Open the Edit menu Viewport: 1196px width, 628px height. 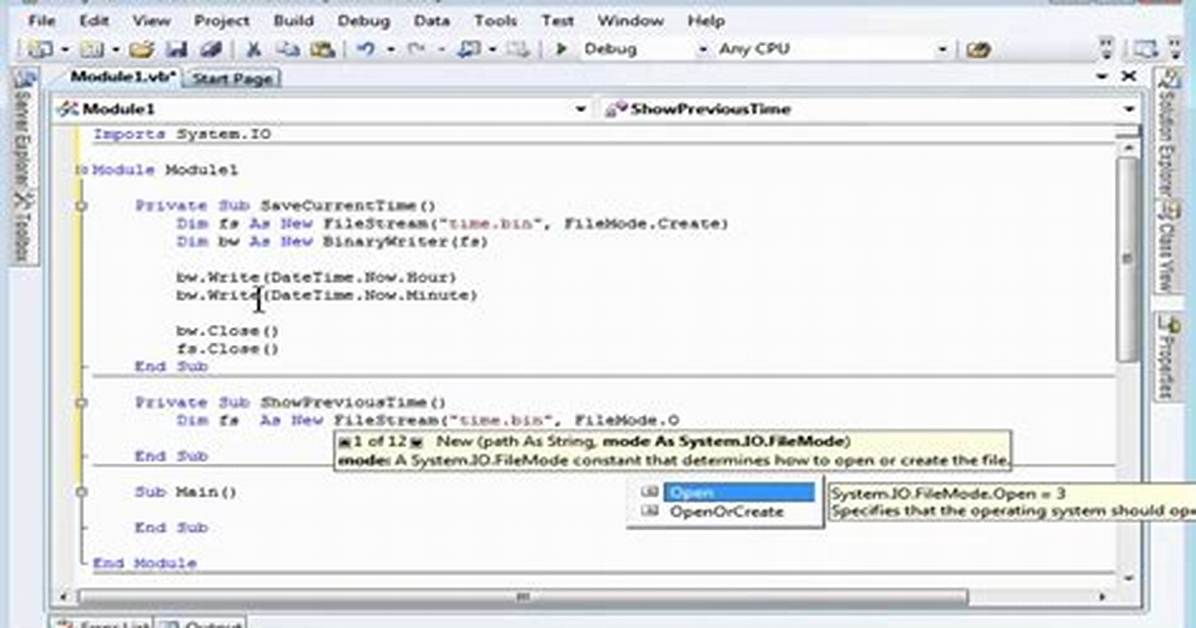pos(94,21)
